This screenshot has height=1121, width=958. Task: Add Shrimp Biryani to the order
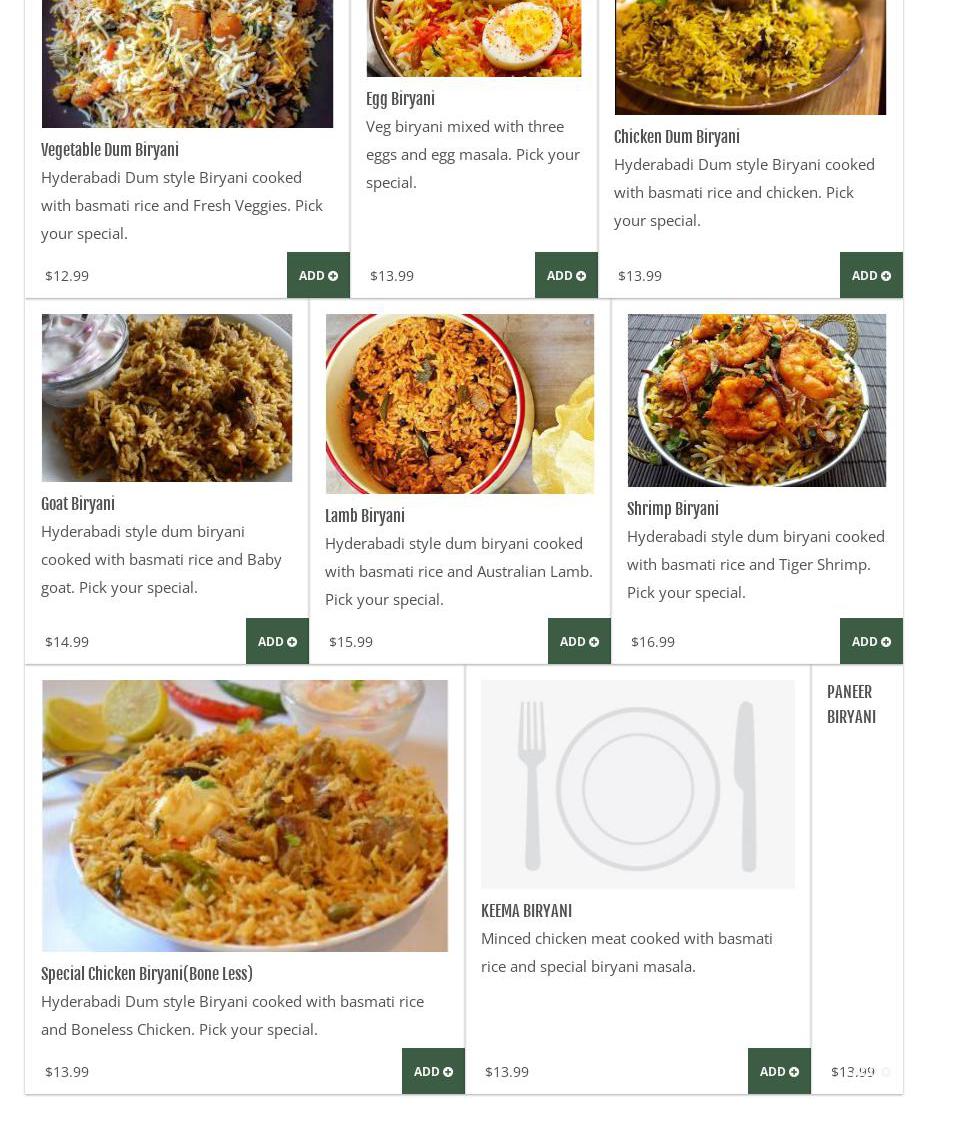point(871,641)
